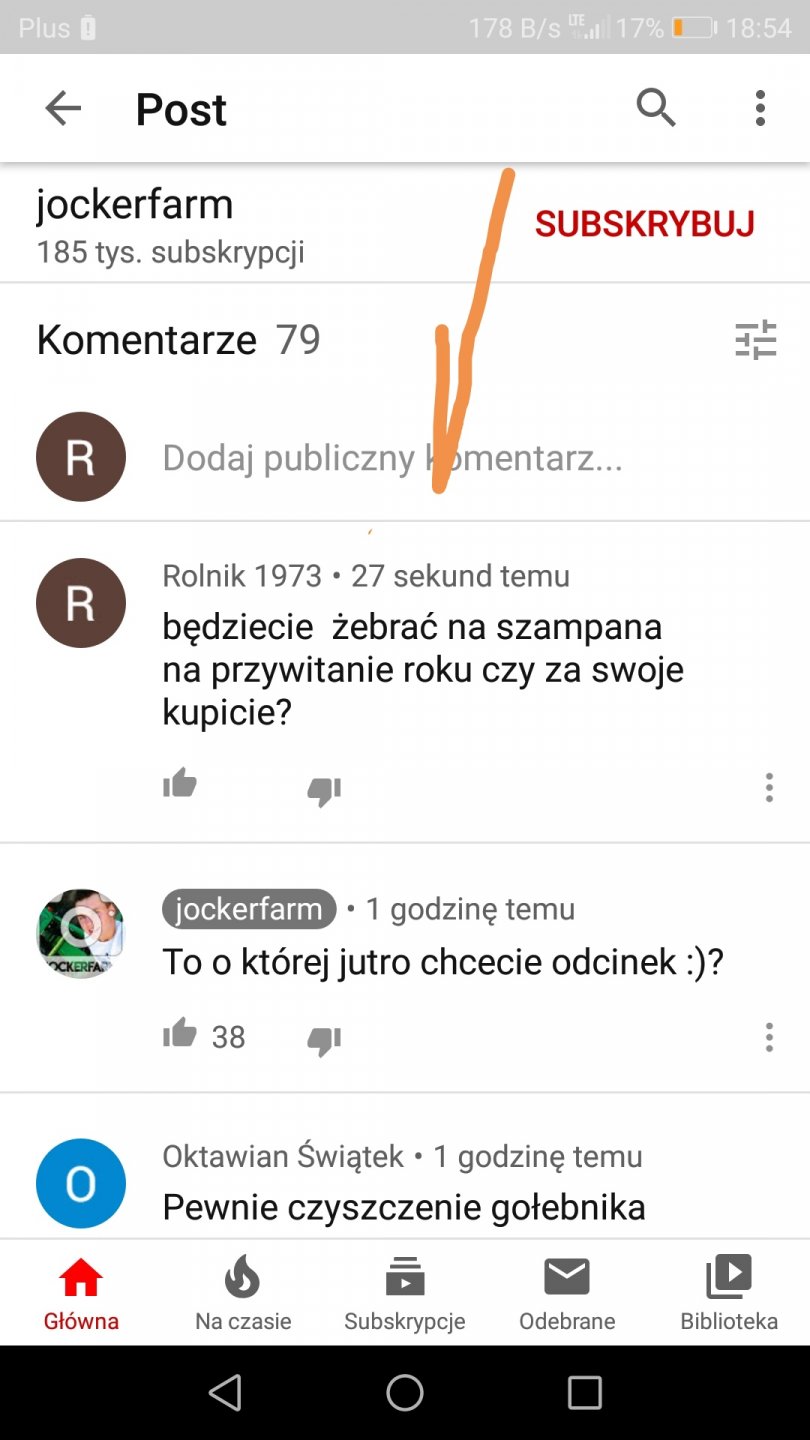810x1440 pixels.
Task: Open search with the magnifier icon
Action: tap(656, 107)
